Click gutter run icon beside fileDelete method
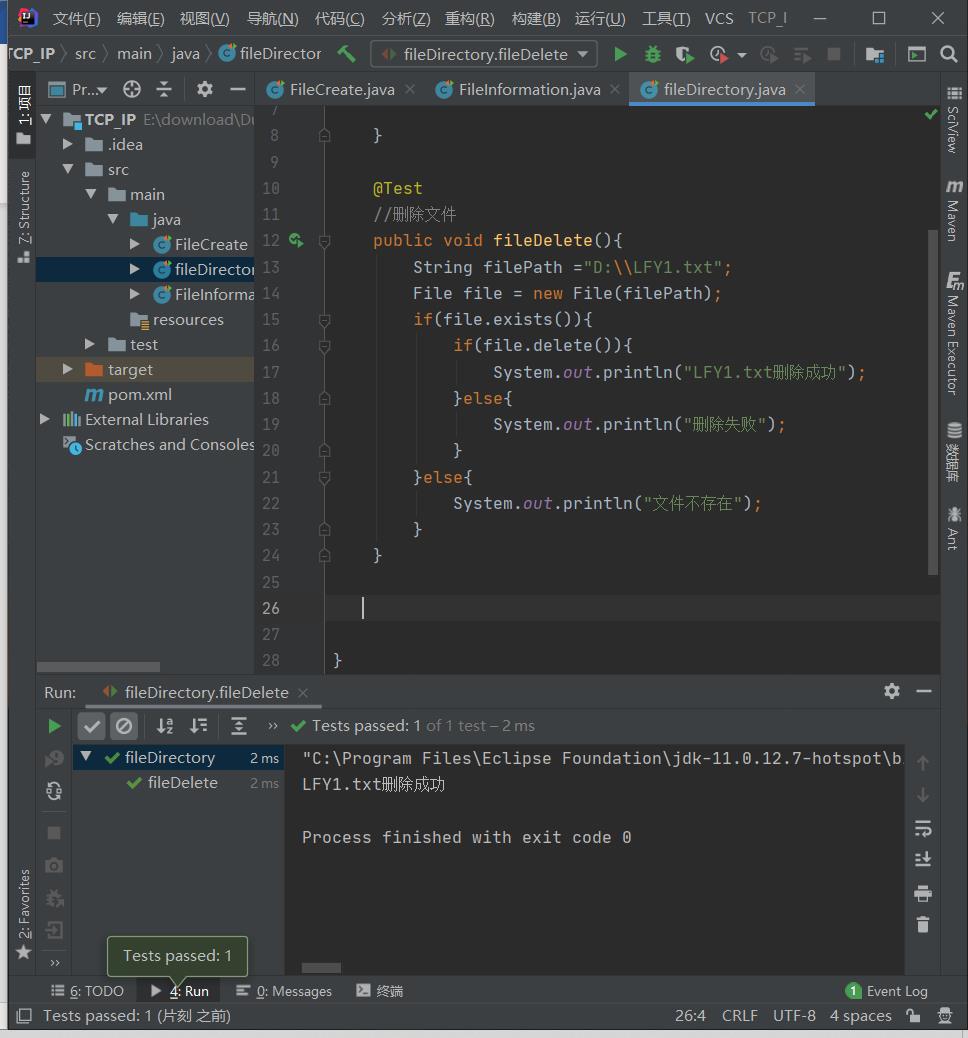 (x=296, y=240)
